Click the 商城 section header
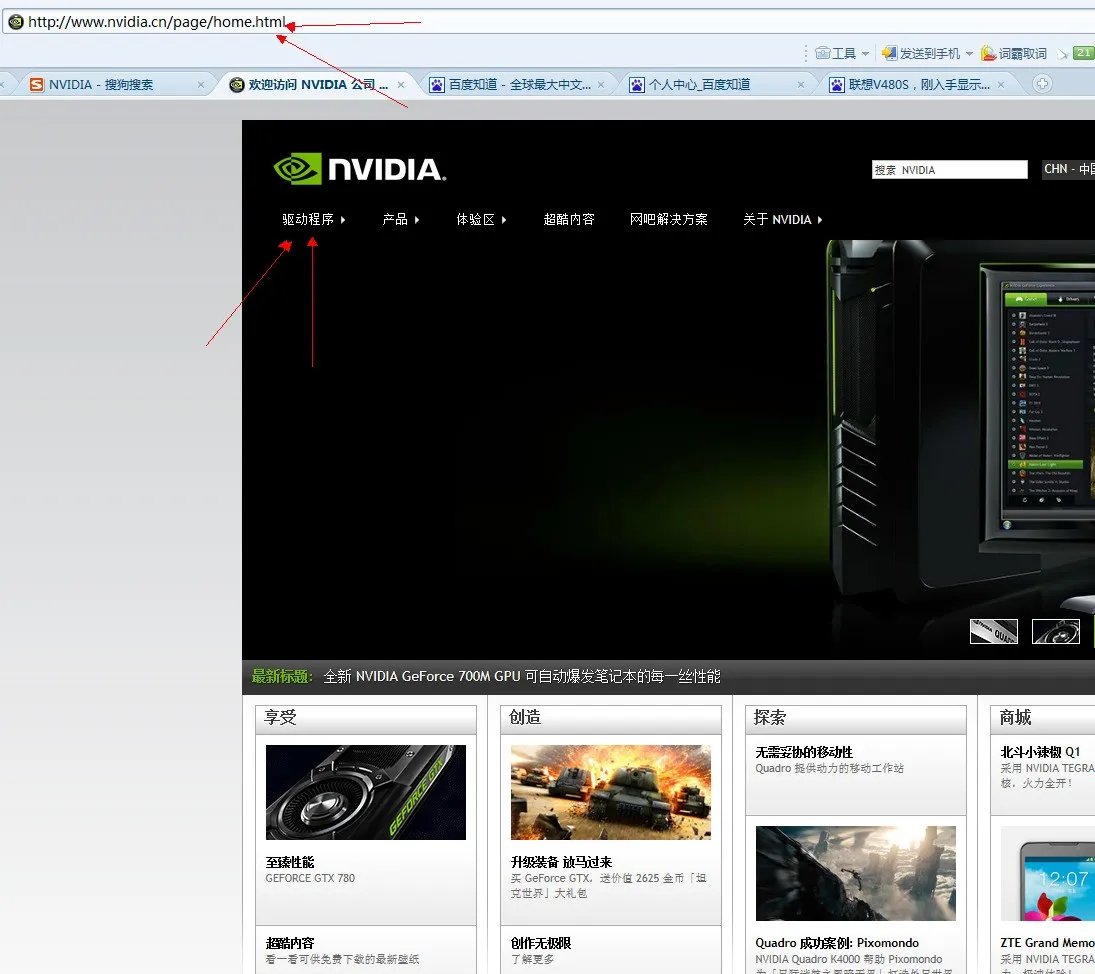1095x974 pixels. [x=1043, y=718]
